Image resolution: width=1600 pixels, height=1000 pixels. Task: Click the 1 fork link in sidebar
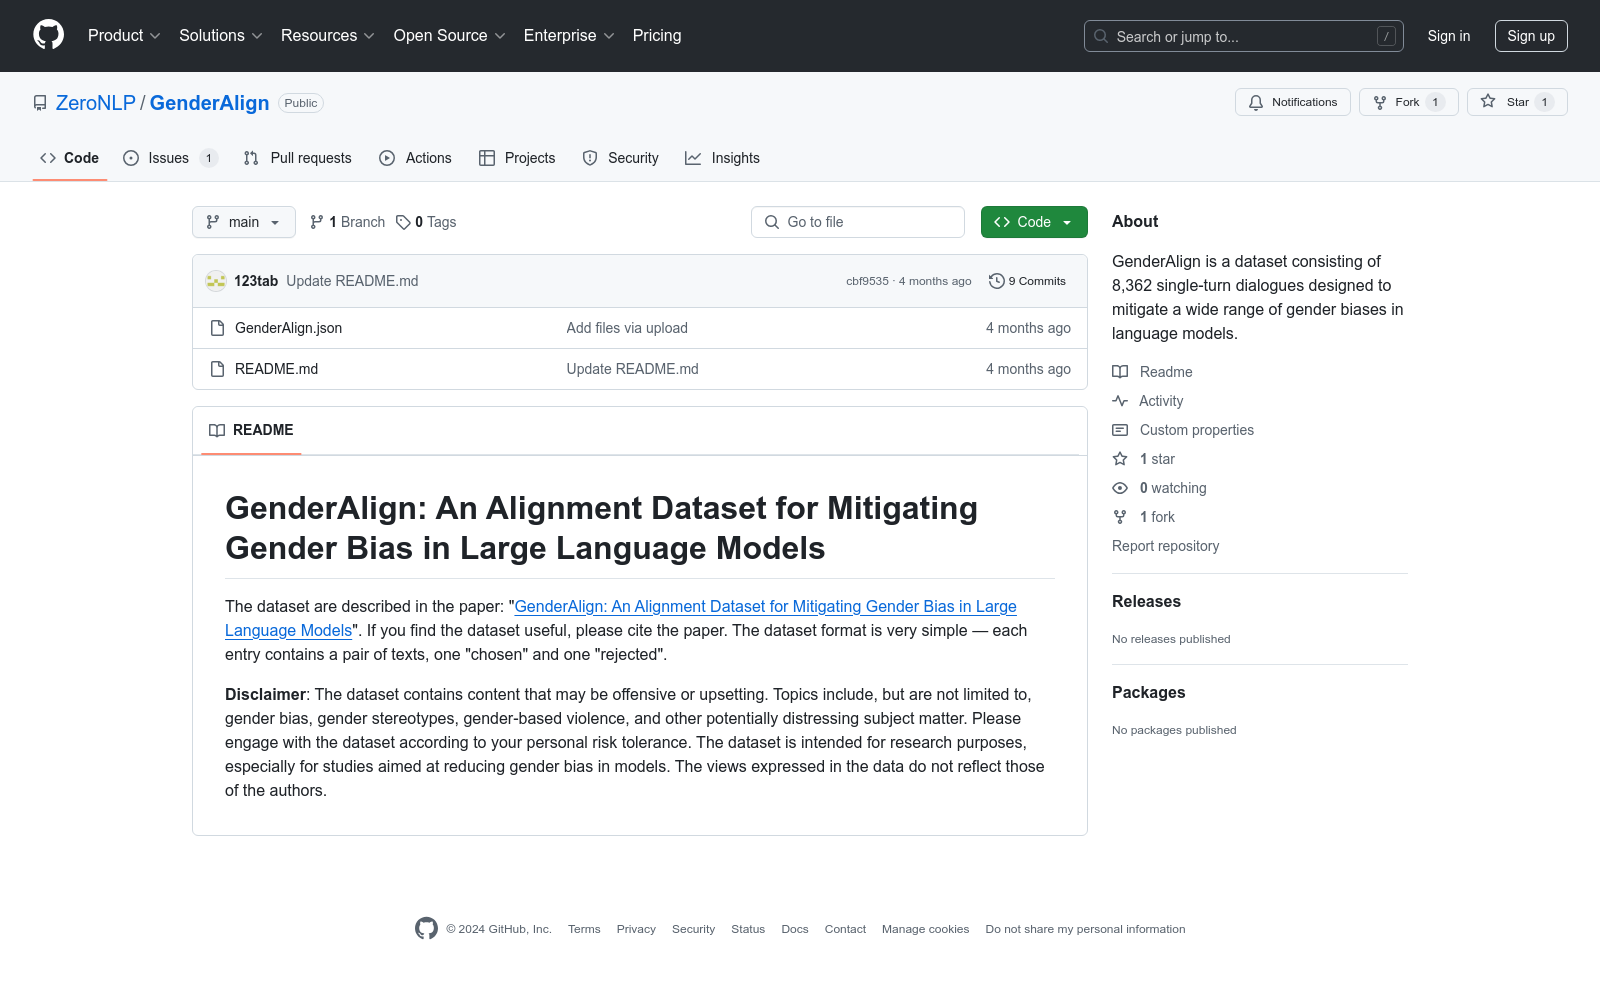pos(1144,517)
